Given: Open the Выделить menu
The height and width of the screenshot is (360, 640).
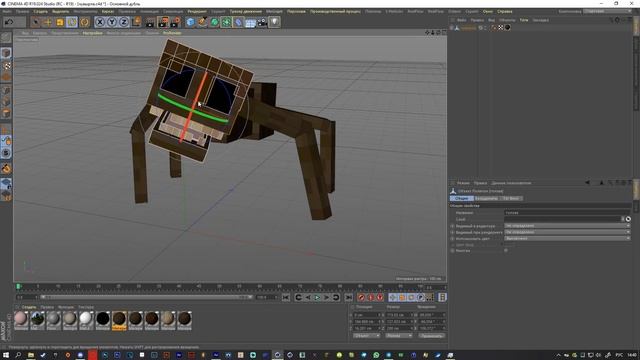Looking at the screenshot, I should [x=60, y=11].
